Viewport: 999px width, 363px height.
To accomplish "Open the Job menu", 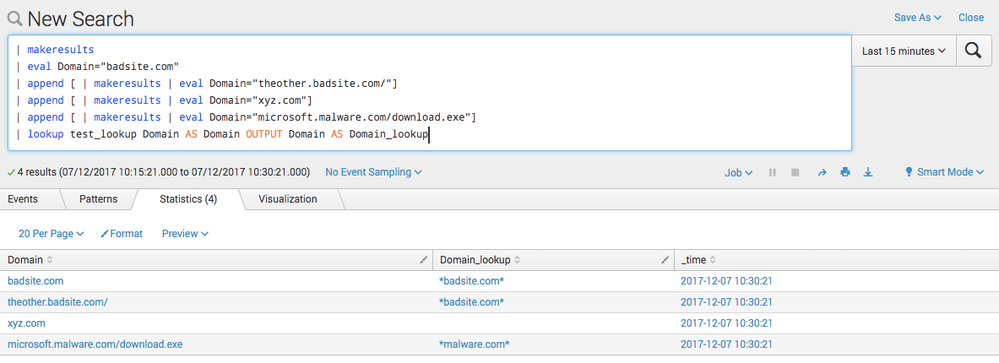I will 738,173.
